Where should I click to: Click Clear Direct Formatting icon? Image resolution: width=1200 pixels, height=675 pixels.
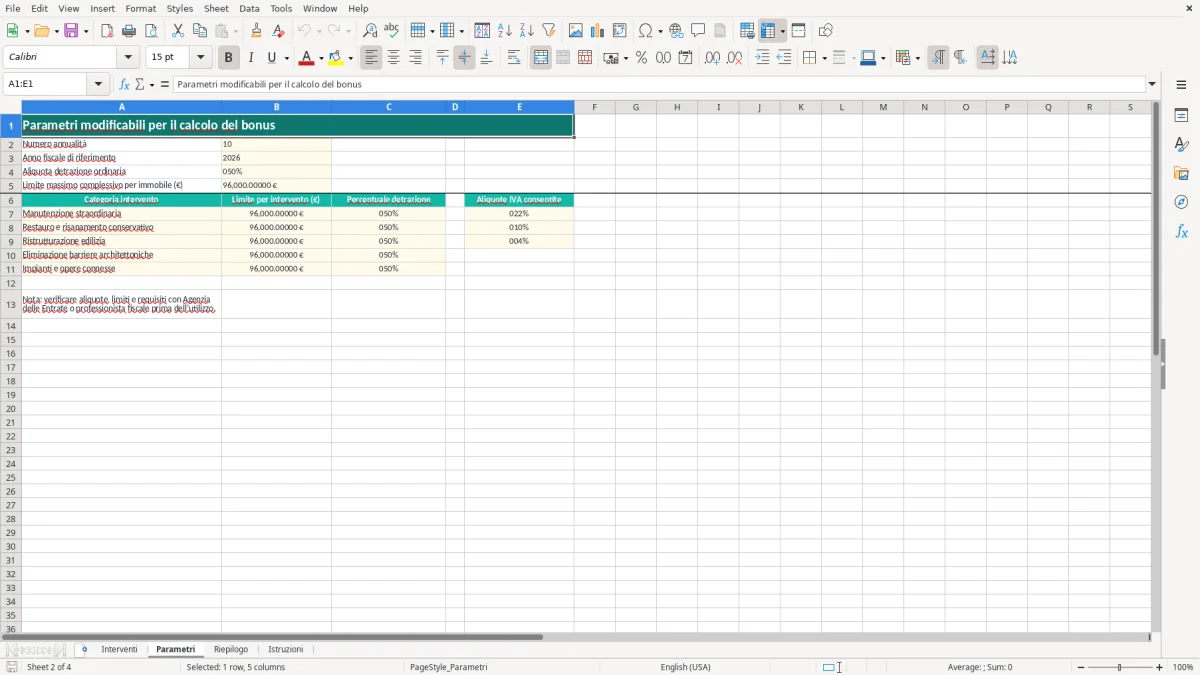pos(279,31)
